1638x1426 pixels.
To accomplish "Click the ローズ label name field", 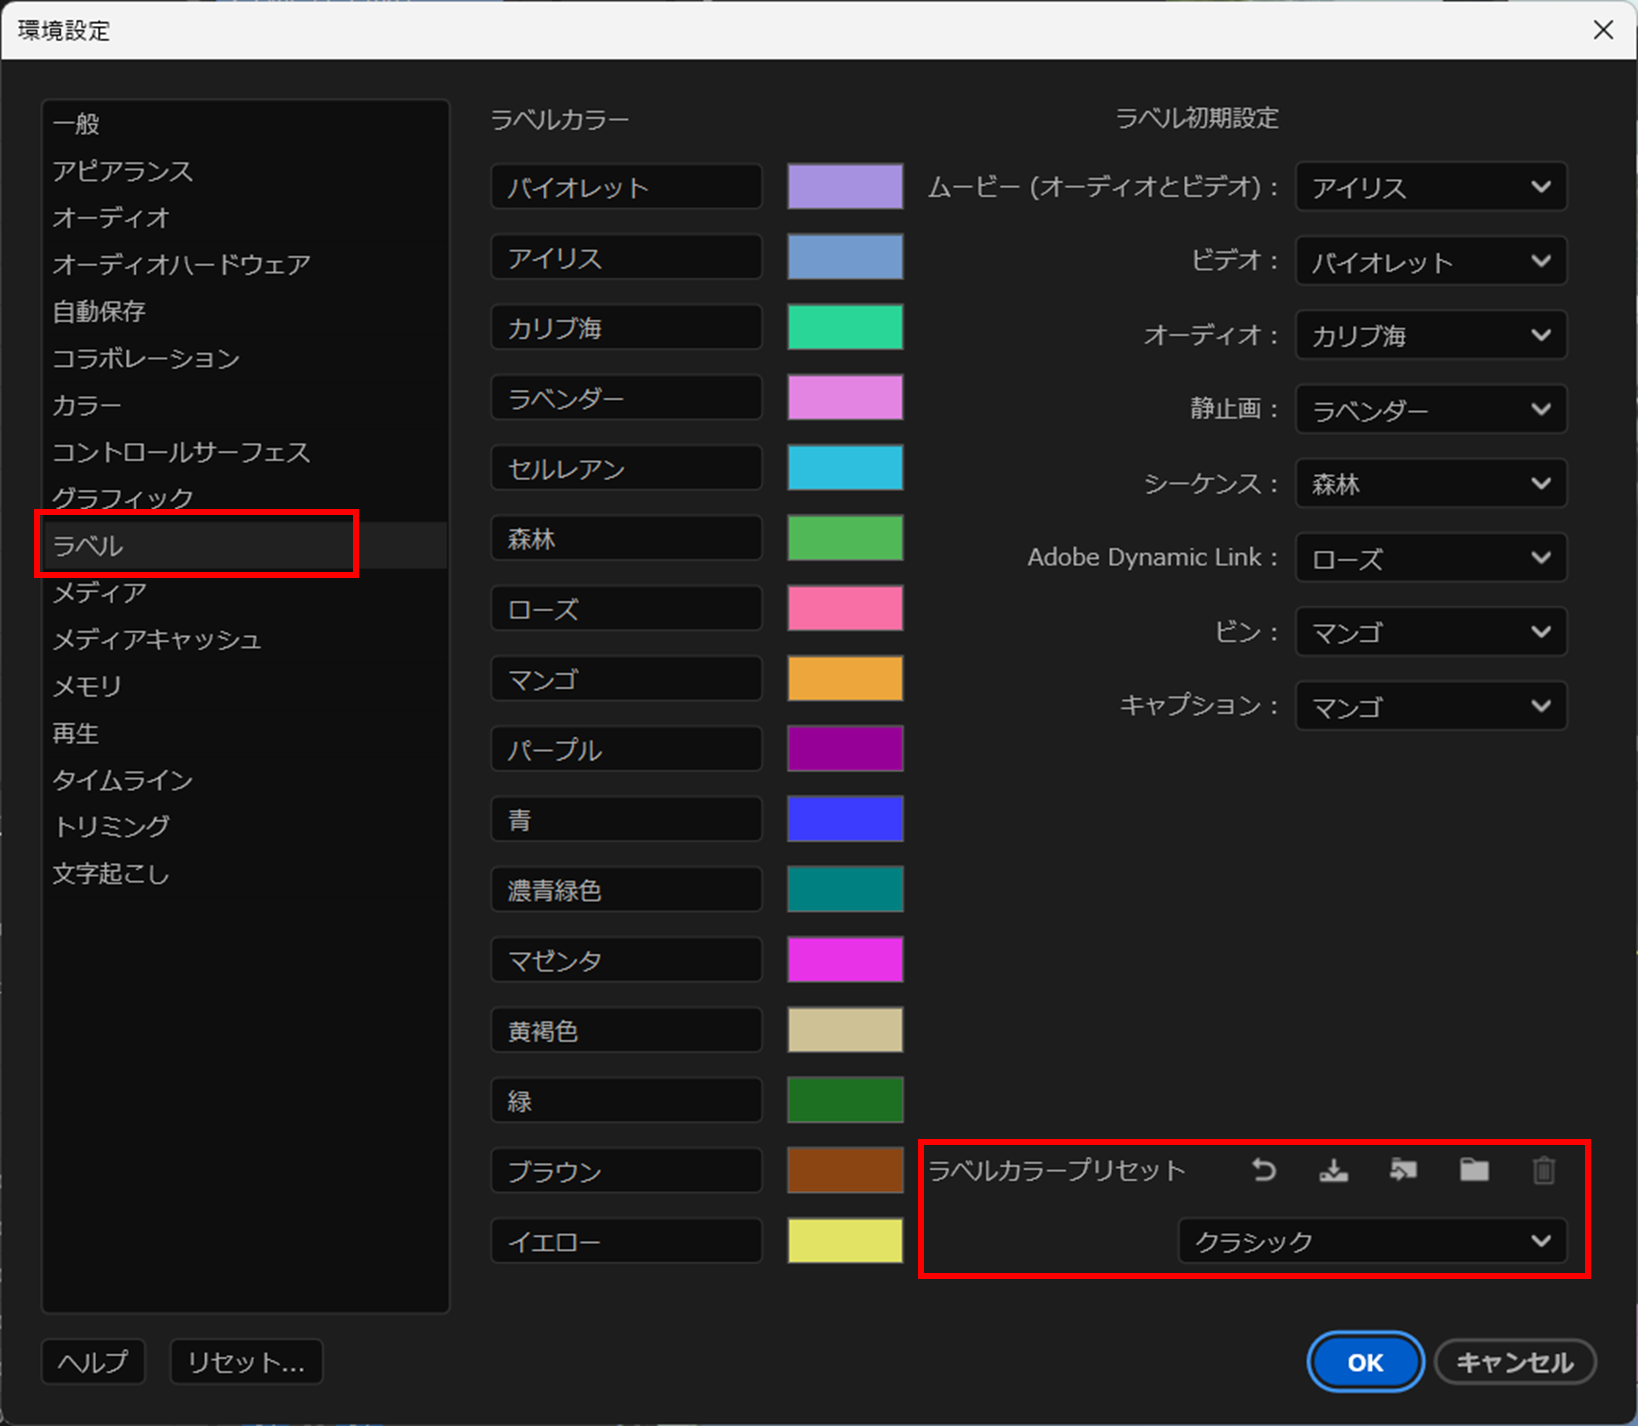I will point(625,608).
